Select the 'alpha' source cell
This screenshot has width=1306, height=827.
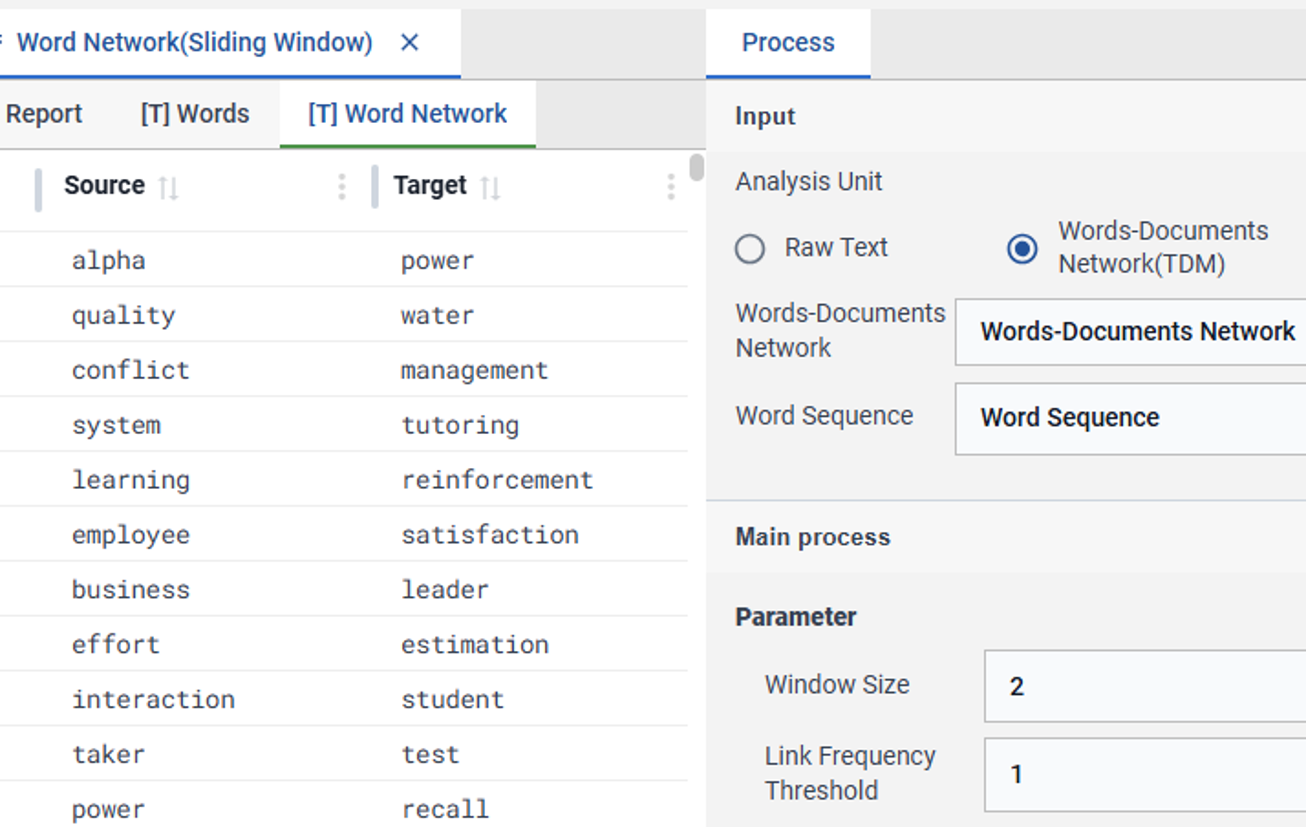(109, 260)
